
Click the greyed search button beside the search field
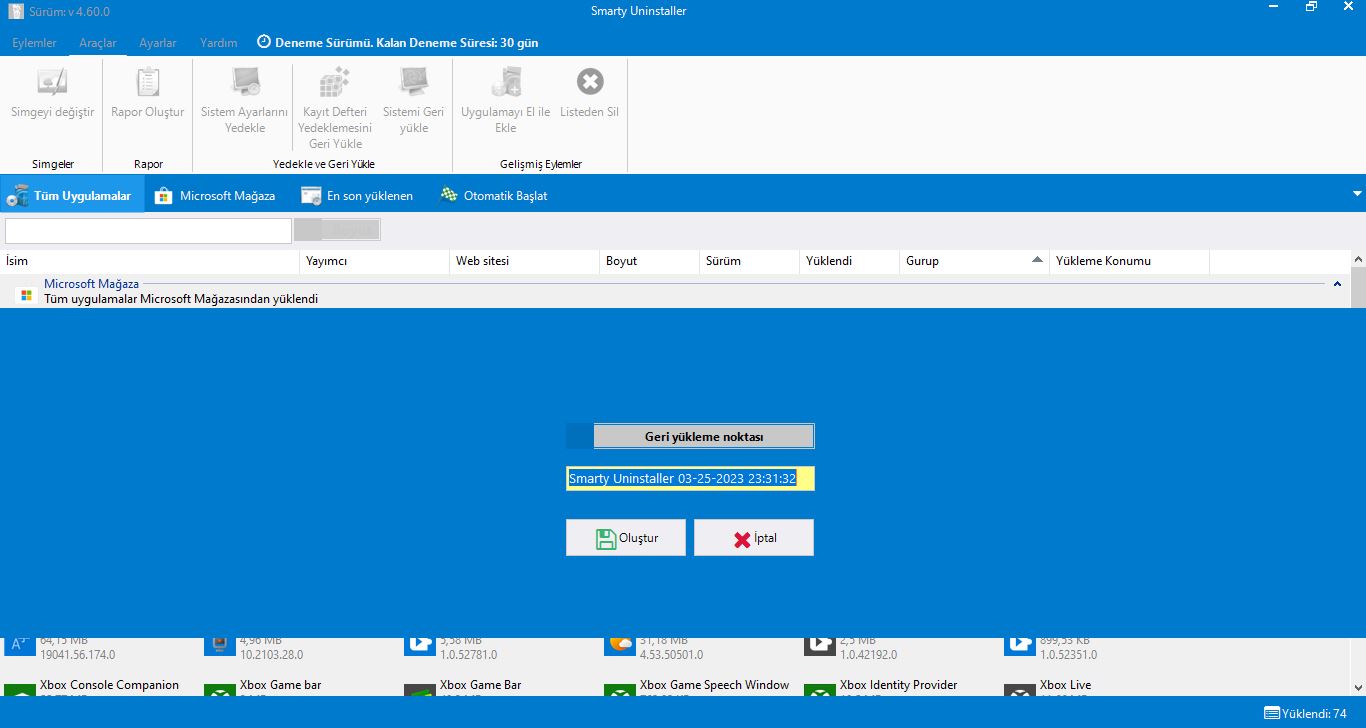click(x=337, y=230)
